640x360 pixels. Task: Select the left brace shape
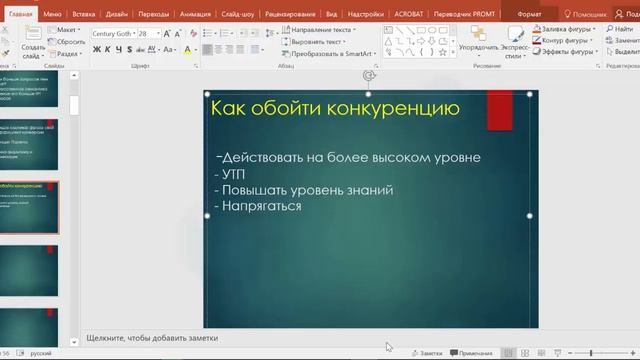click(421, 52)
